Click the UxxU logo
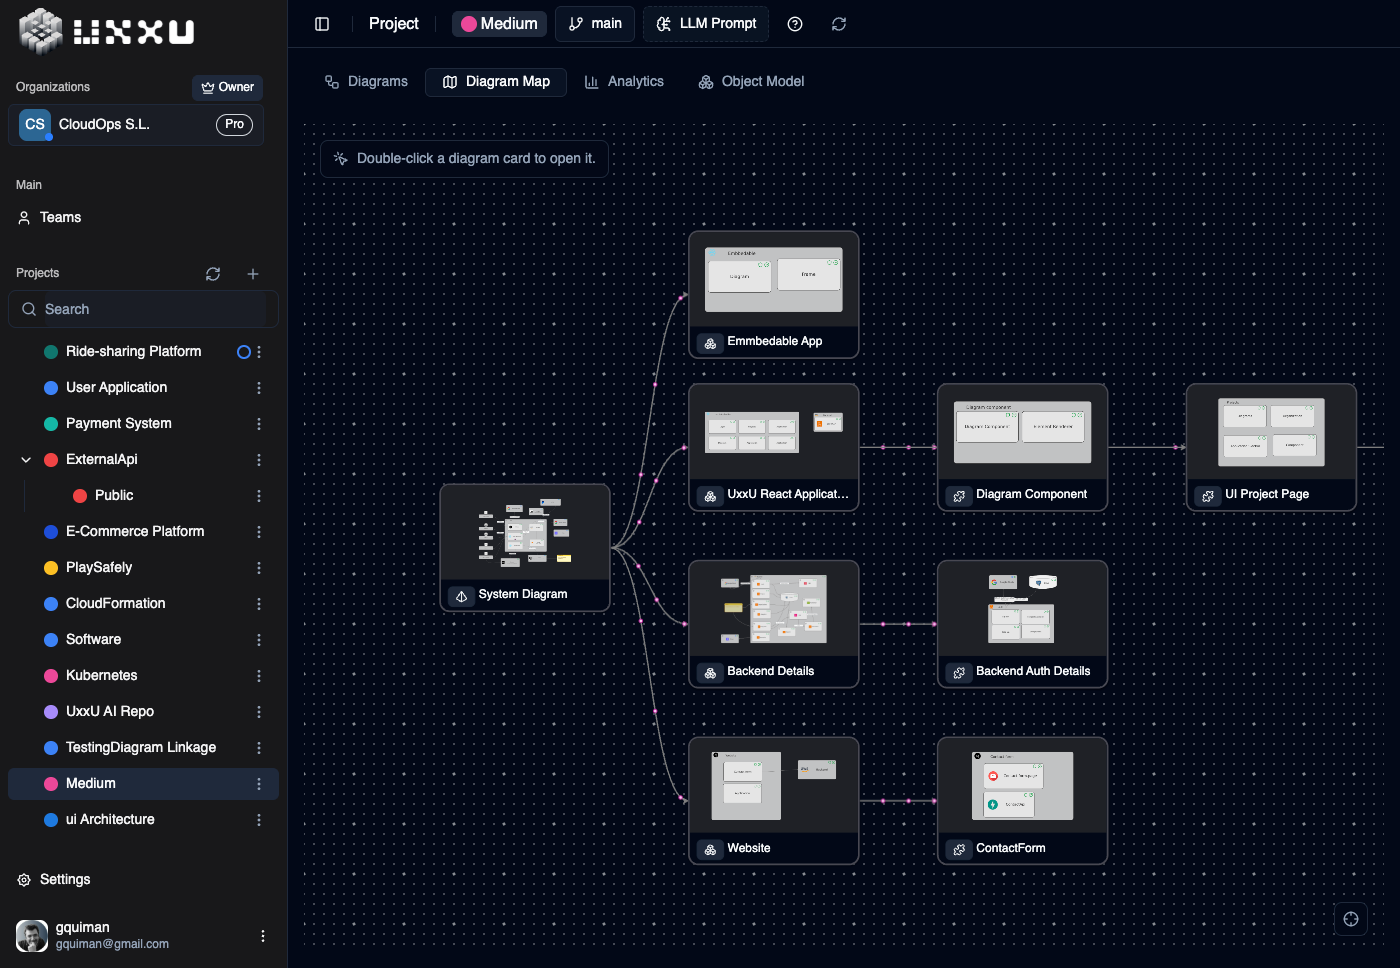The image size is (1400, 968). click(x=106, y=31)
